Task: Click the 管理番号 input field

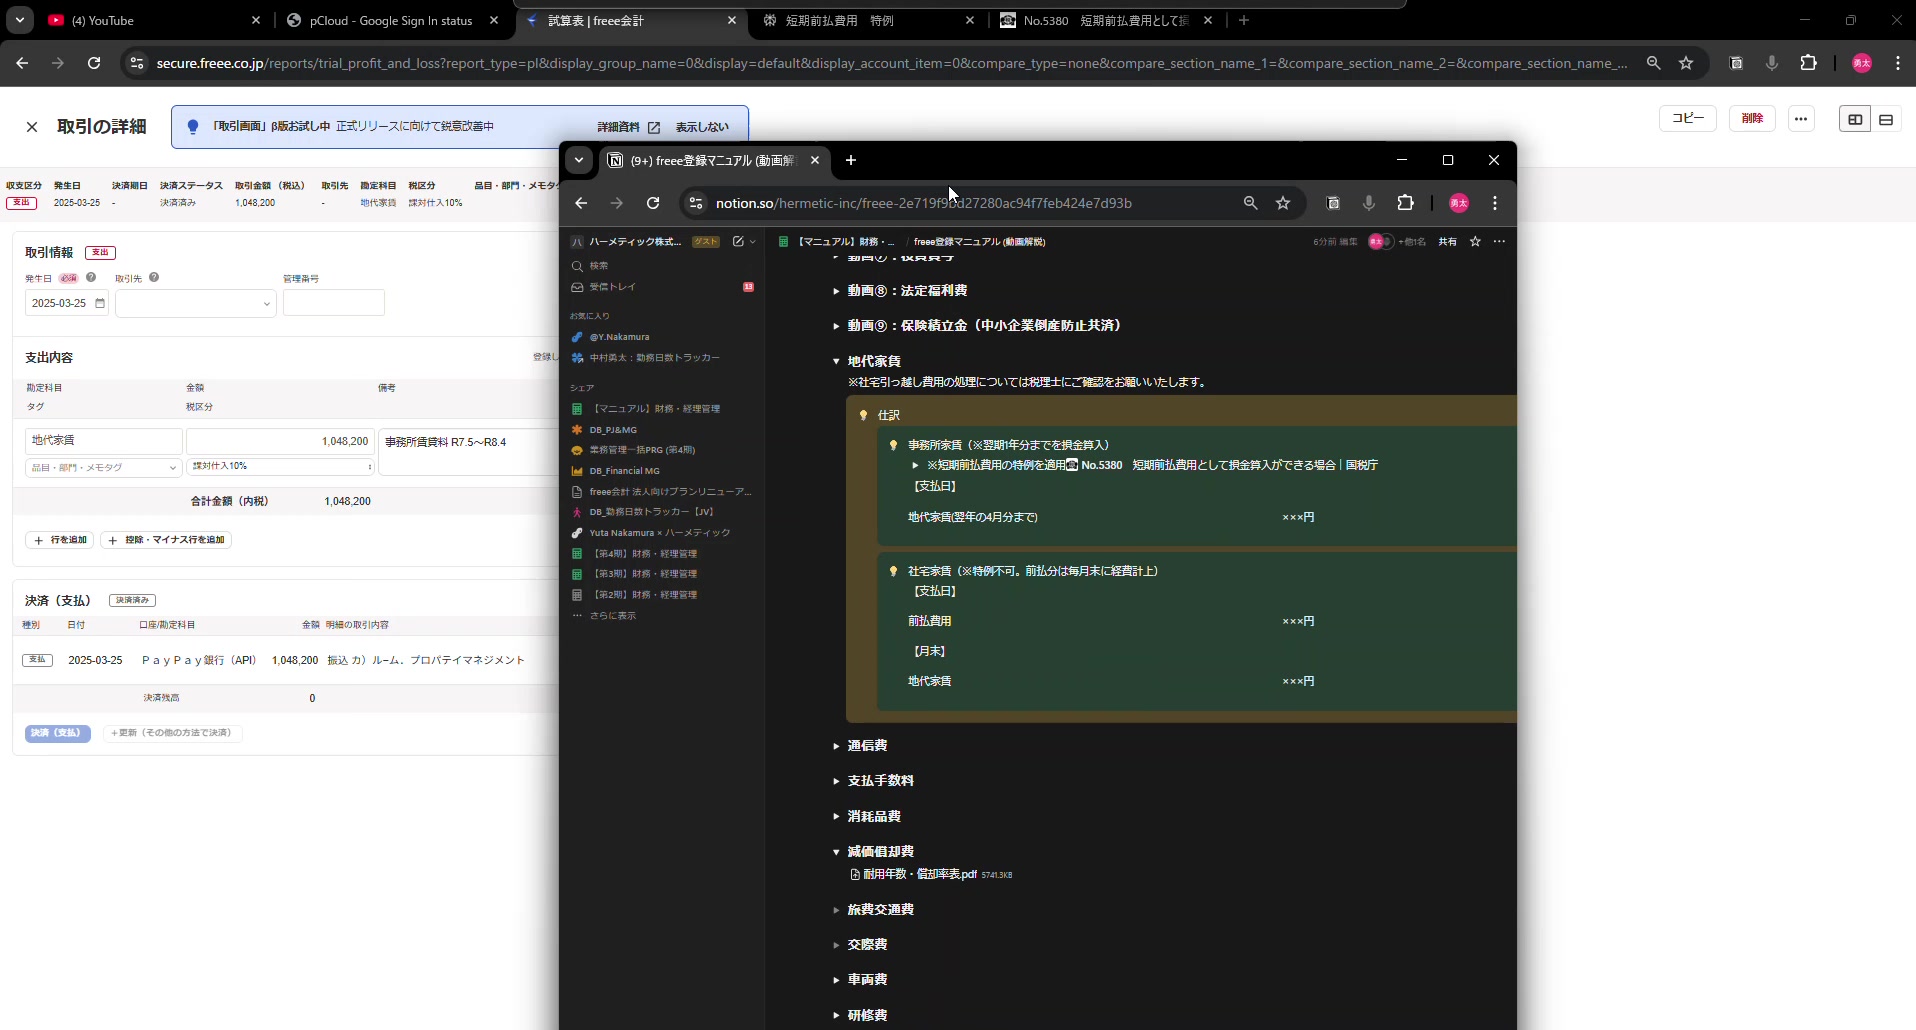Action: click(334, 303)
